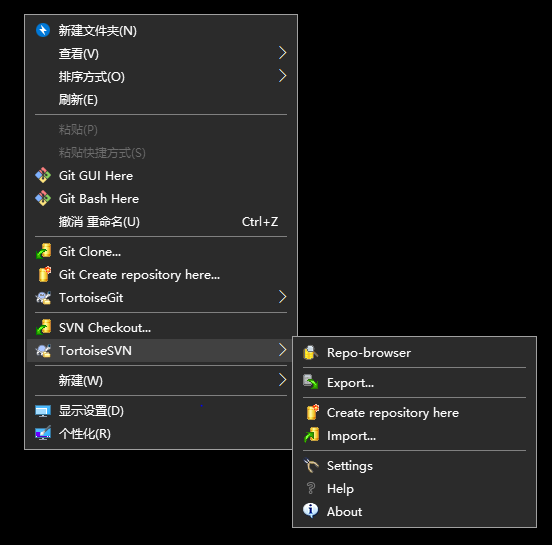Click the blue icon beside 新建文件夹(N)

pos(43,30)
